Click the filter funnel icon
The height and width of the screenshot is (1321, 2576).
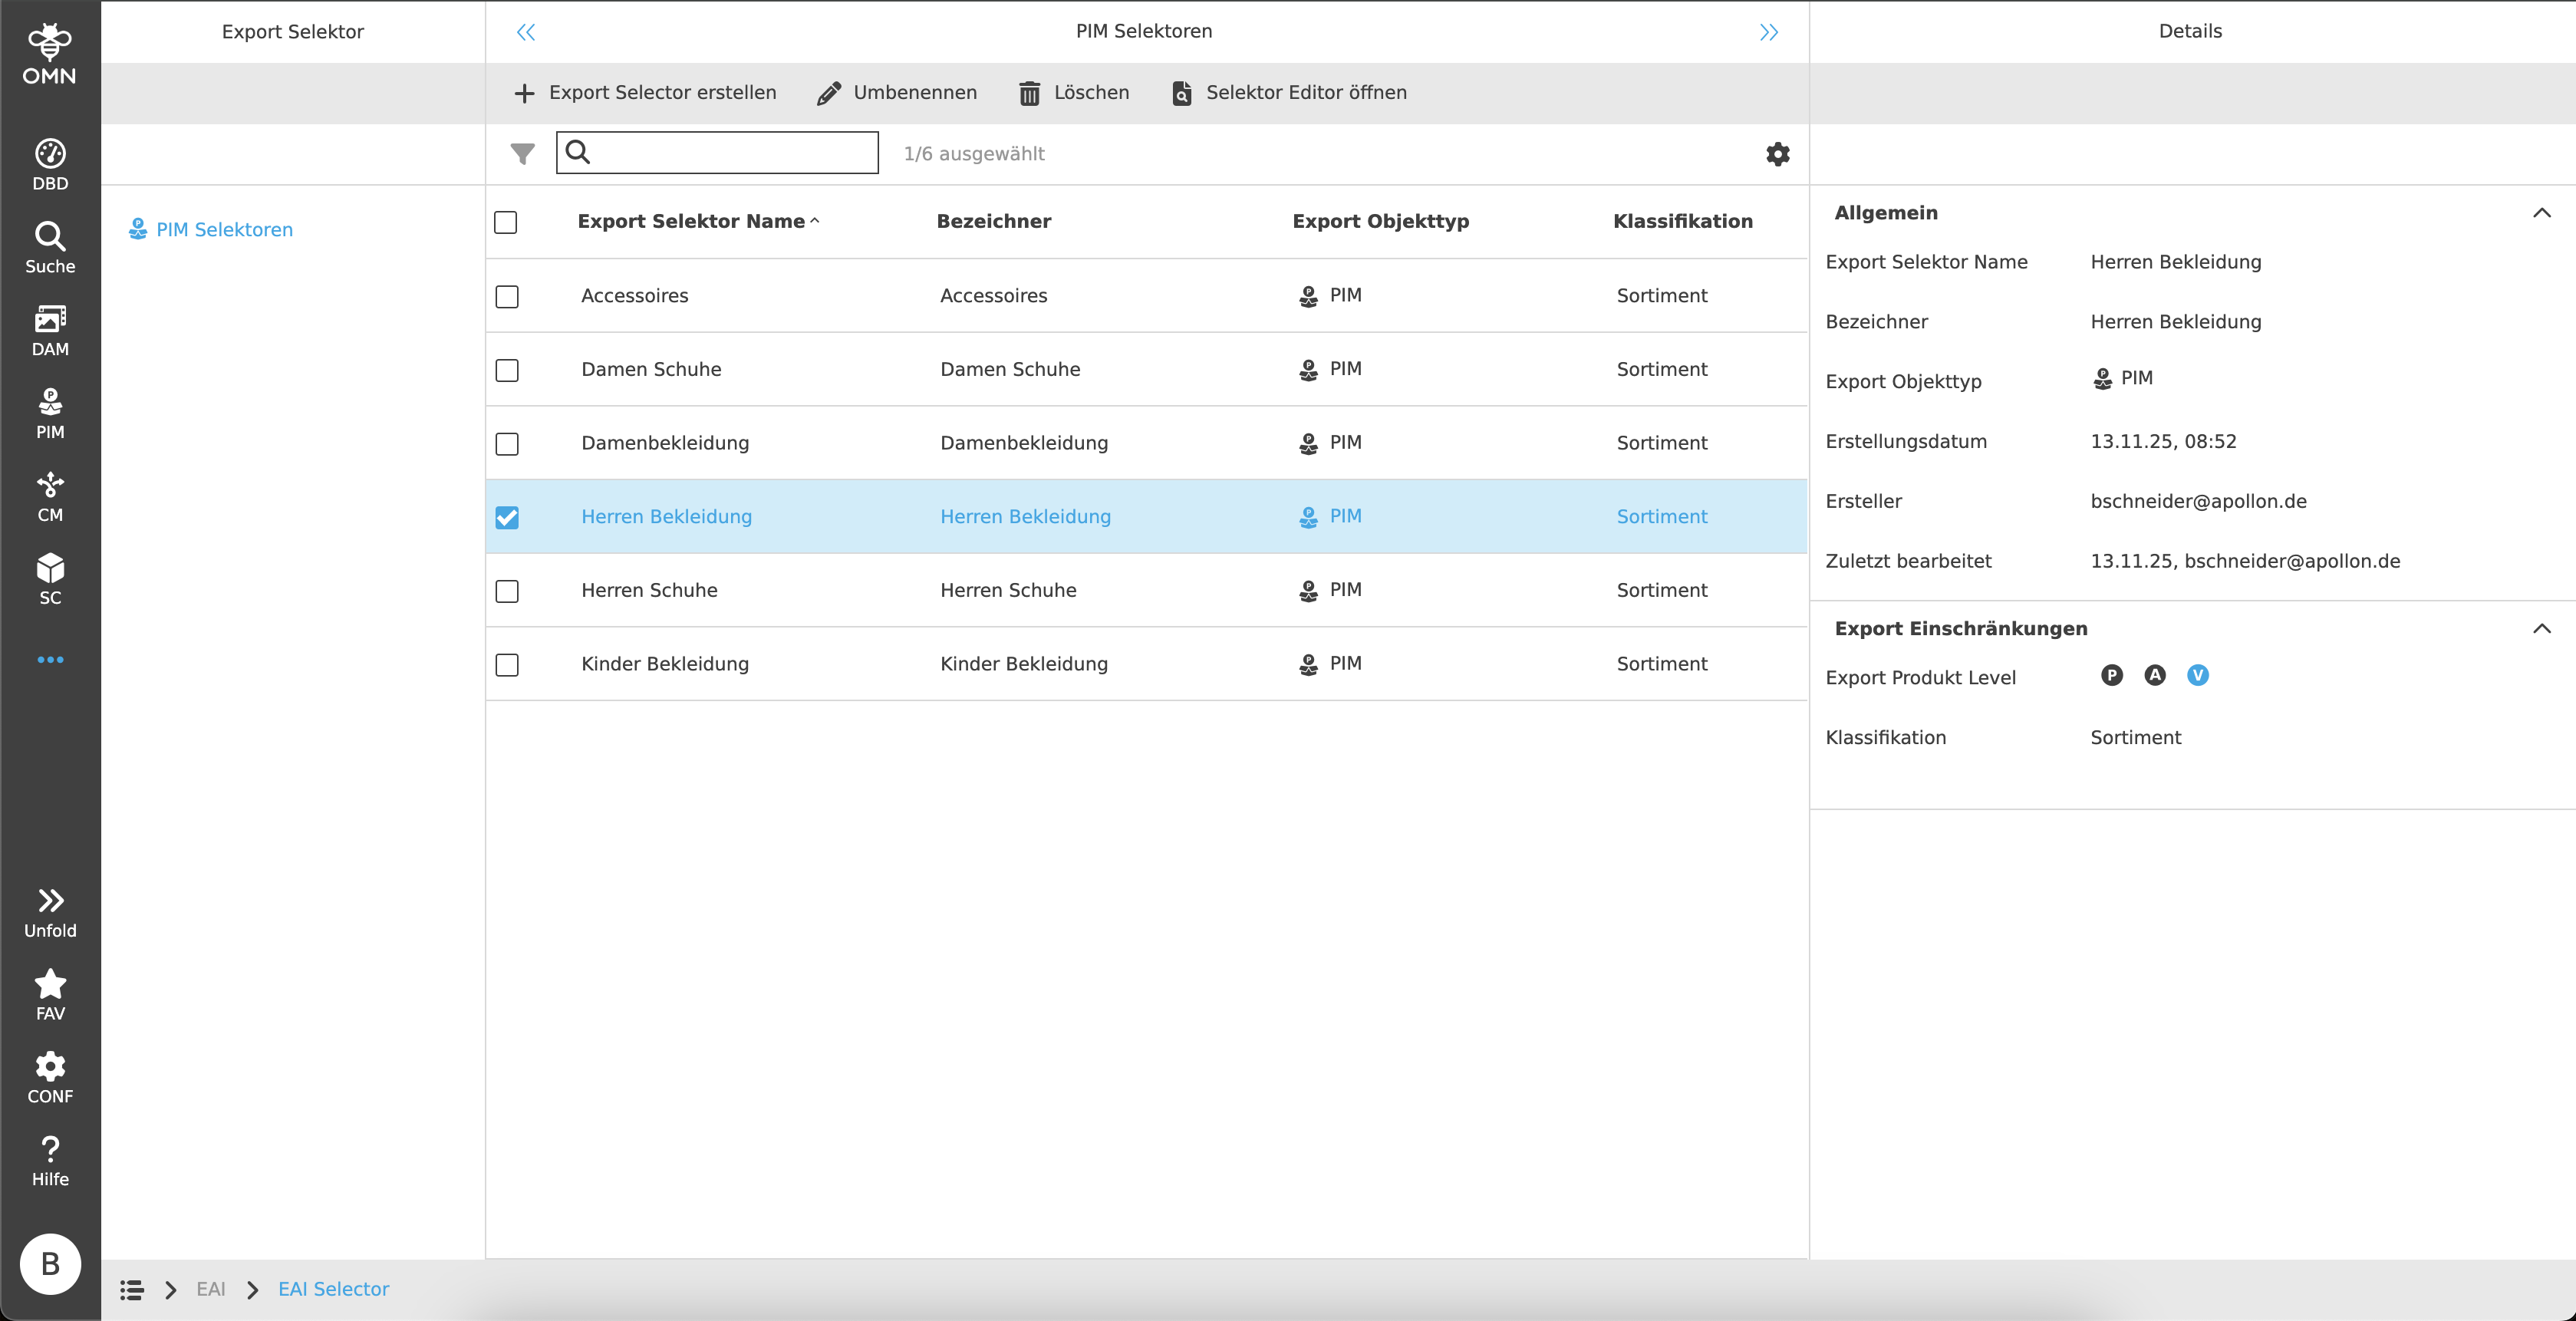click(x=522, y=153)
